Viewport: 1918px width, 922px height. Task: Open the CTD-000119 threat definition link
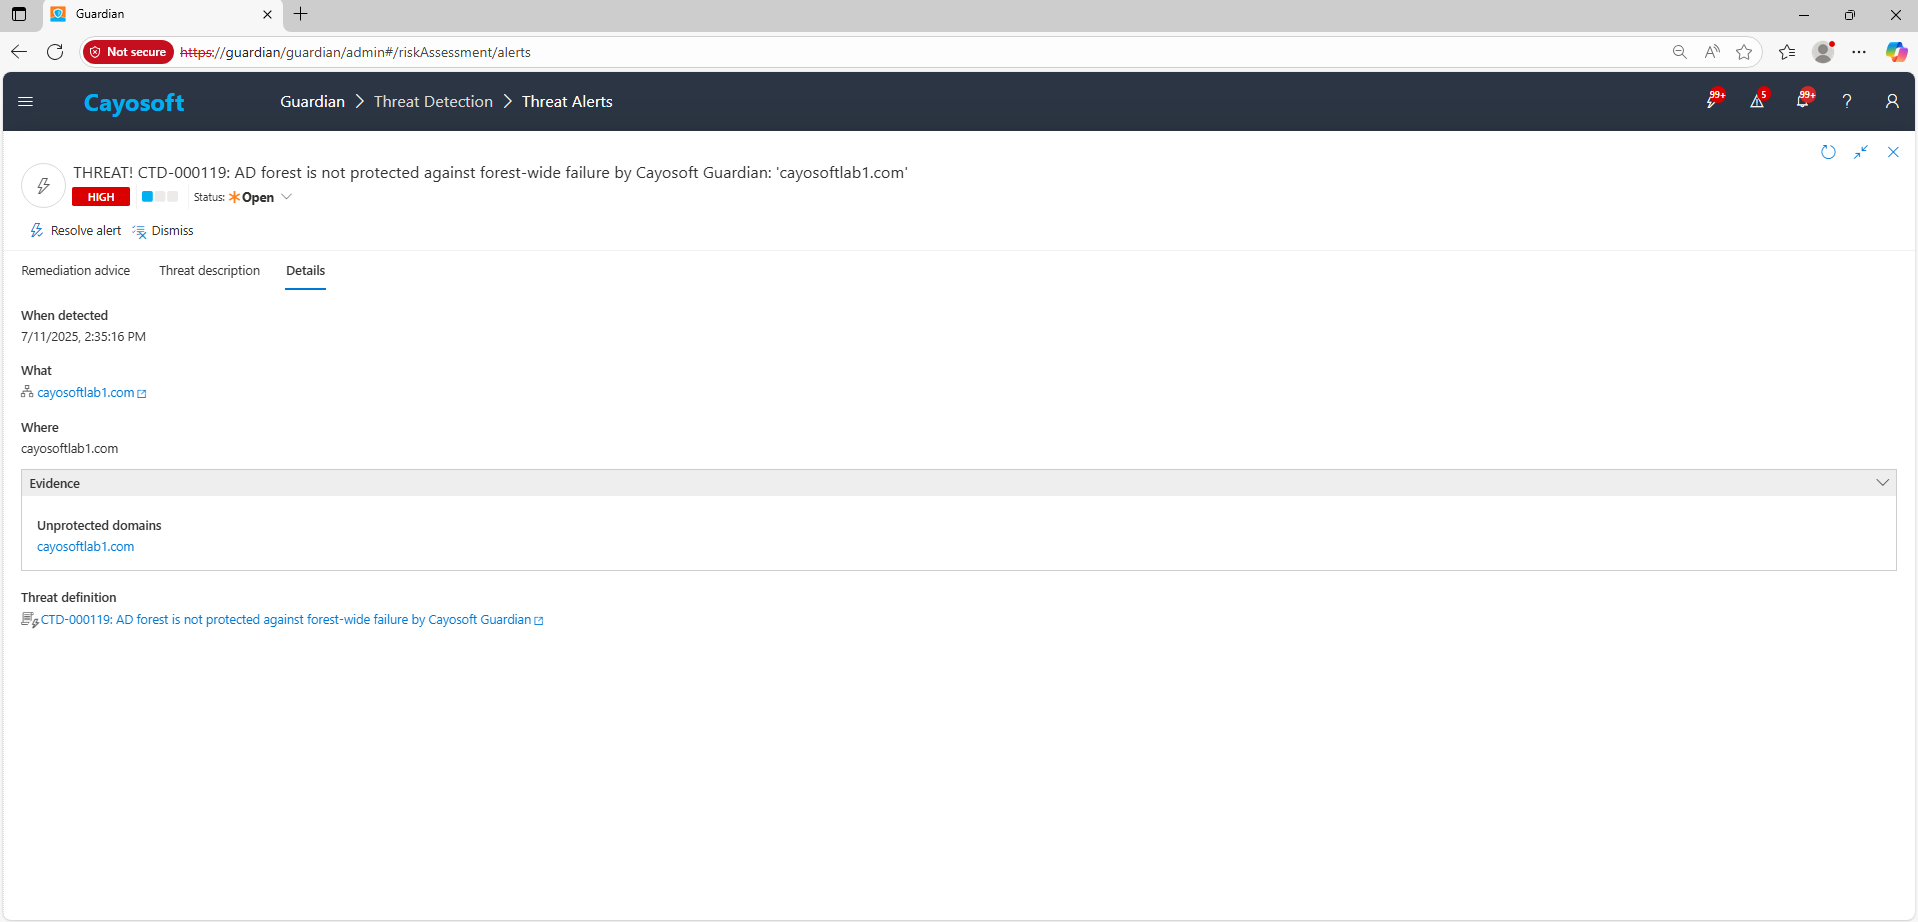click(286, 620)
